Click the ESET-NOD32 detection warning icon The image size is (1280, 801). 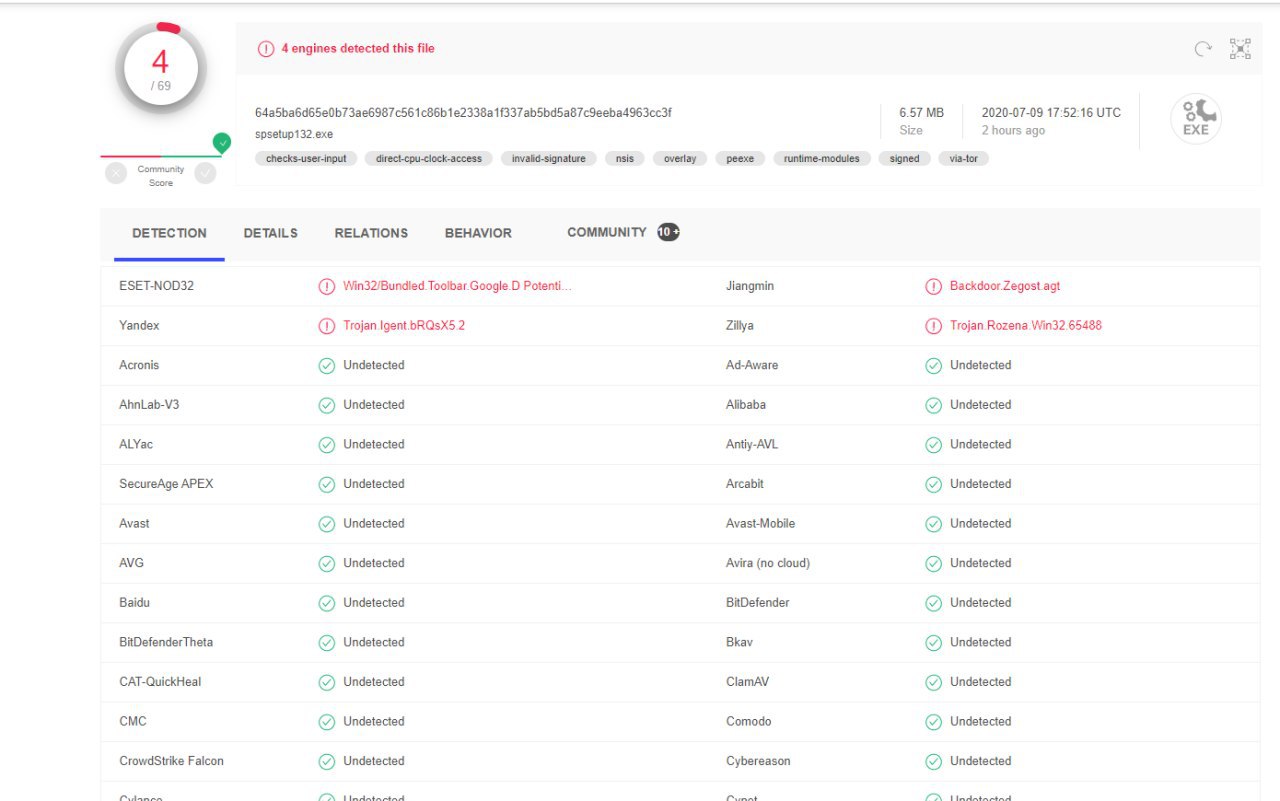[326, 286]
